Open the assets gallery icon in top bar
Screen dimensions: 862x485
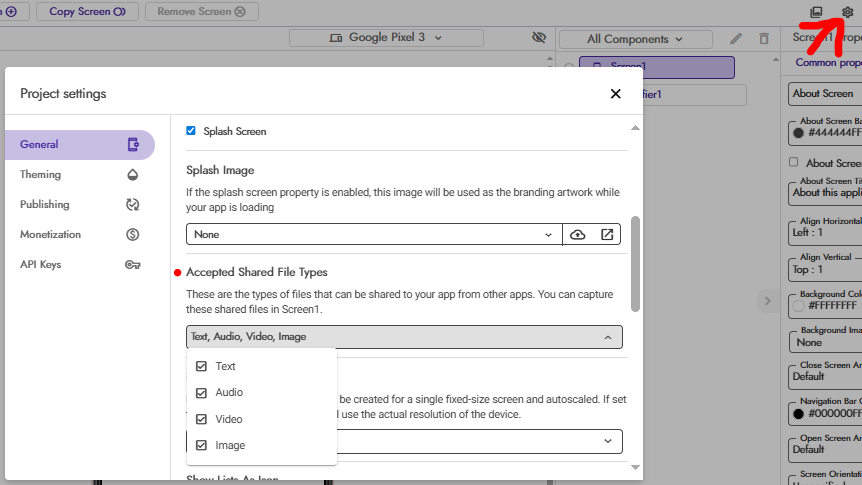[x=816, y=12]
